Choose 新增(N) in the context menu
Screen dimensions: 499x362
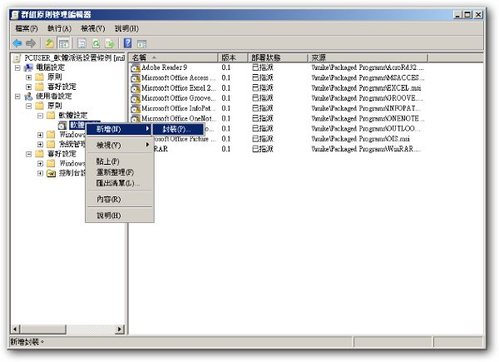point(119,129)
